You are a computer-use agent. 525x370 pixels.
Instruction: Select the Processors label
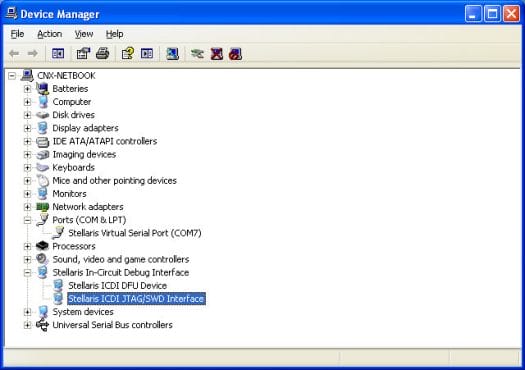click(74, 246)
